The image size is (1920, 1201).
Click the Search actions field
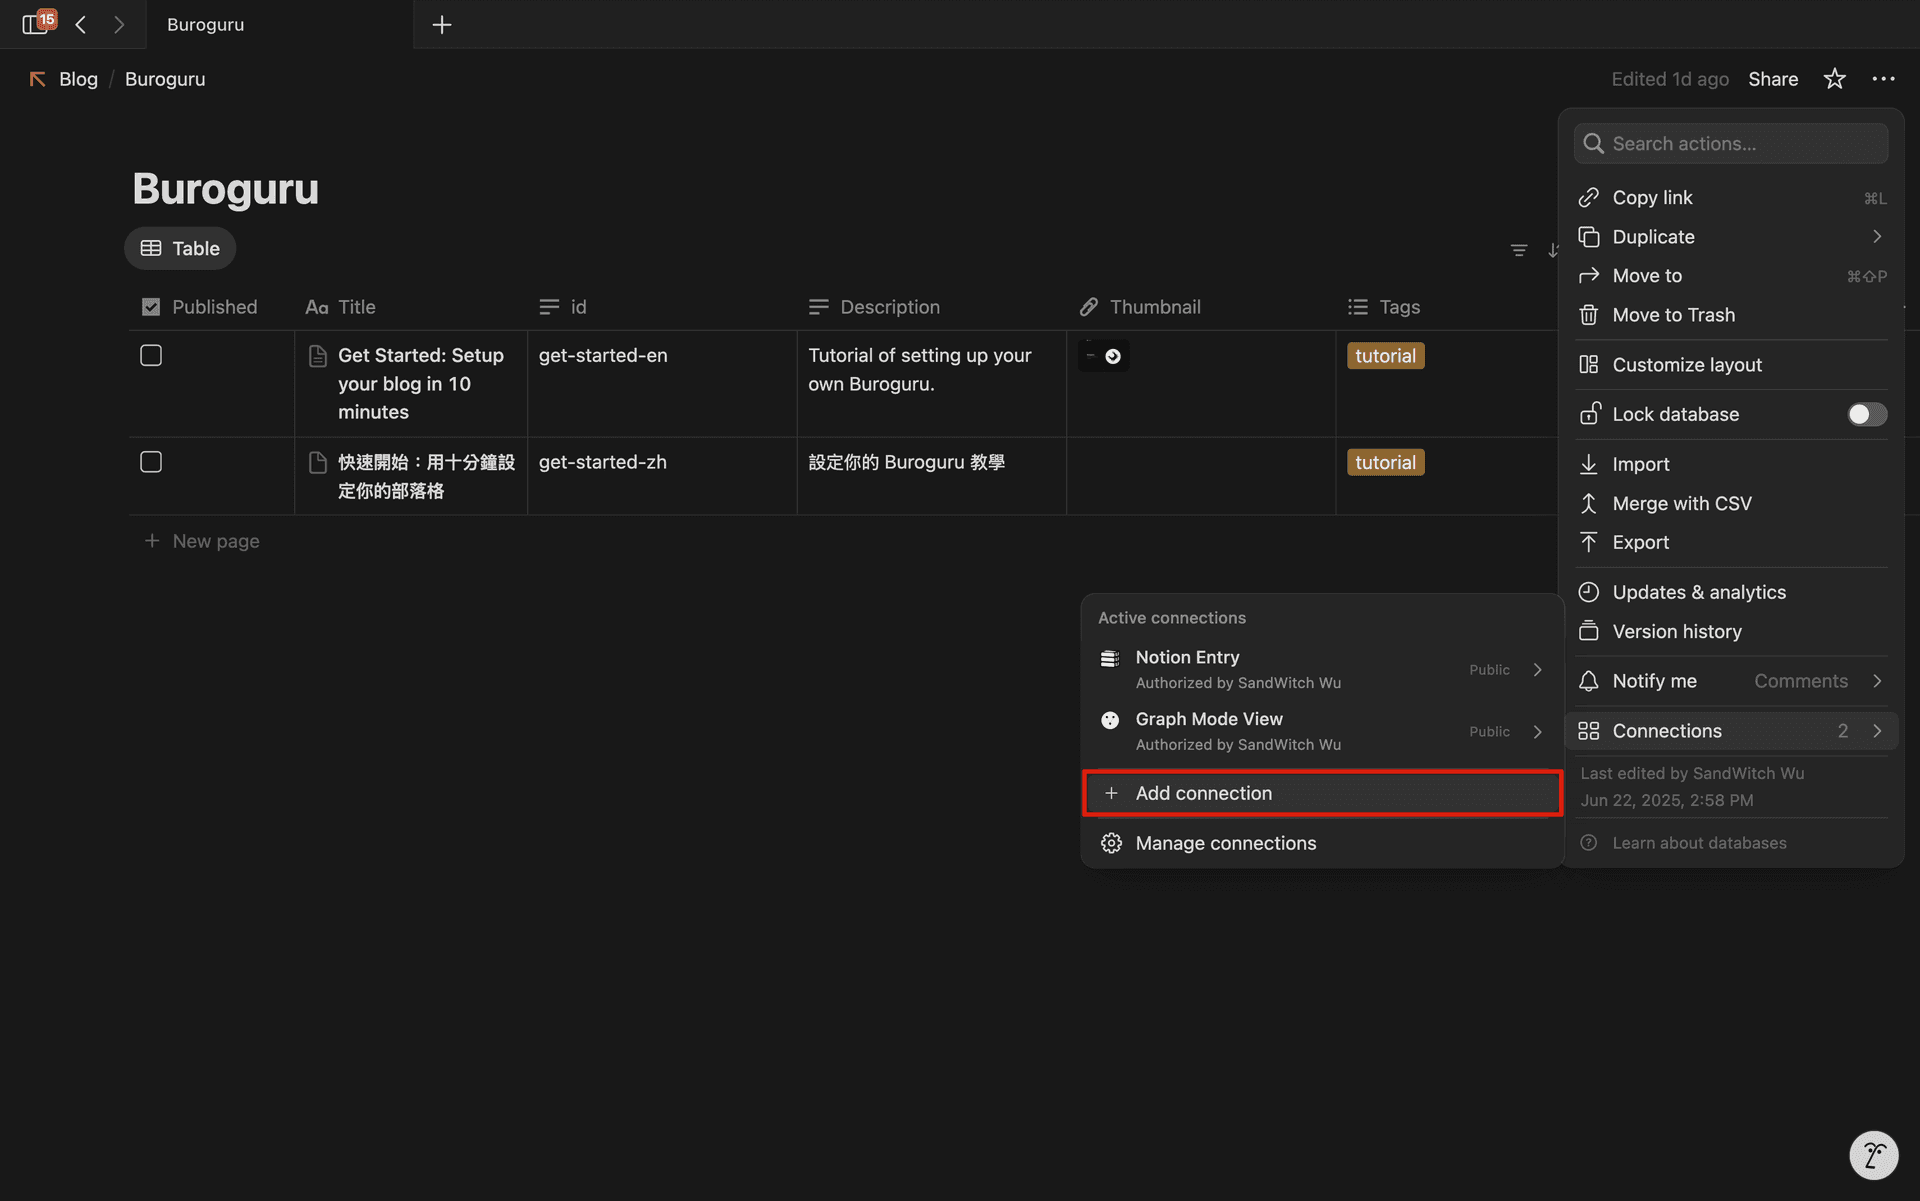[x=1730, y=144]
